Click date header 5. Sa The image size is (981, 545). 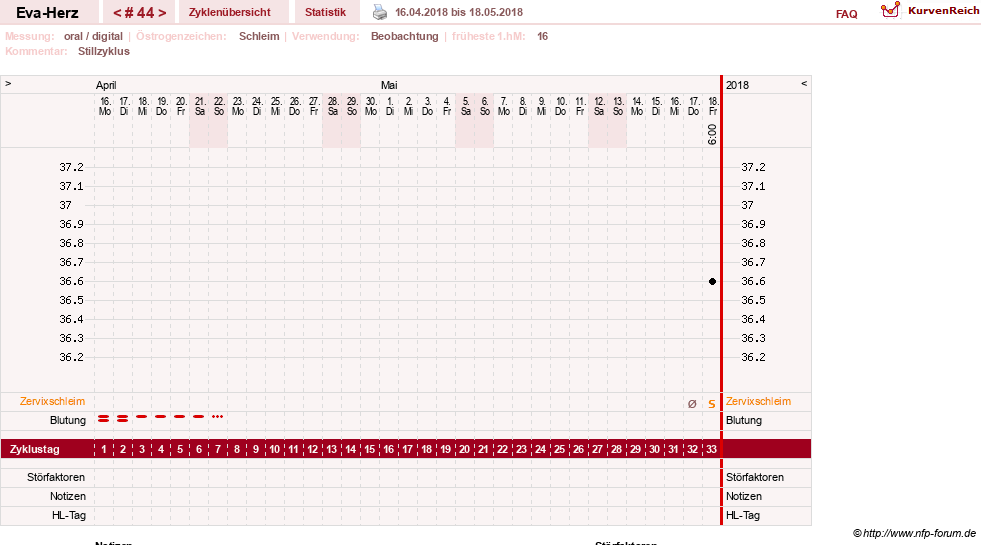pyautogui.click(x=465, y=106)
